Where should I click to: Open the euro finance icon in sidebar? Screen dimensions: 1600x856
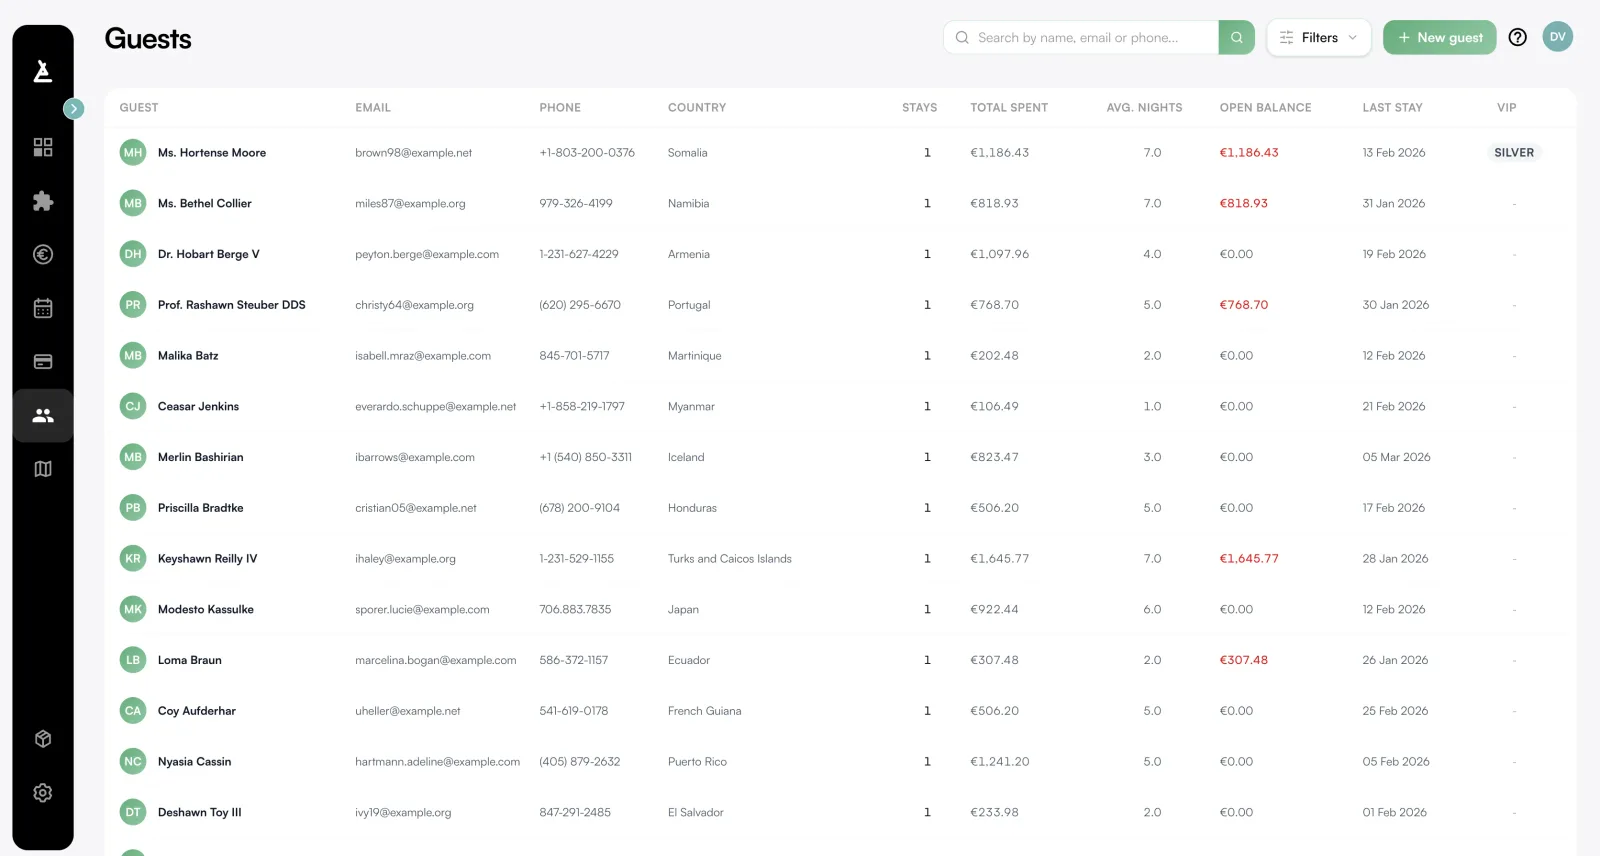point(43,255)
